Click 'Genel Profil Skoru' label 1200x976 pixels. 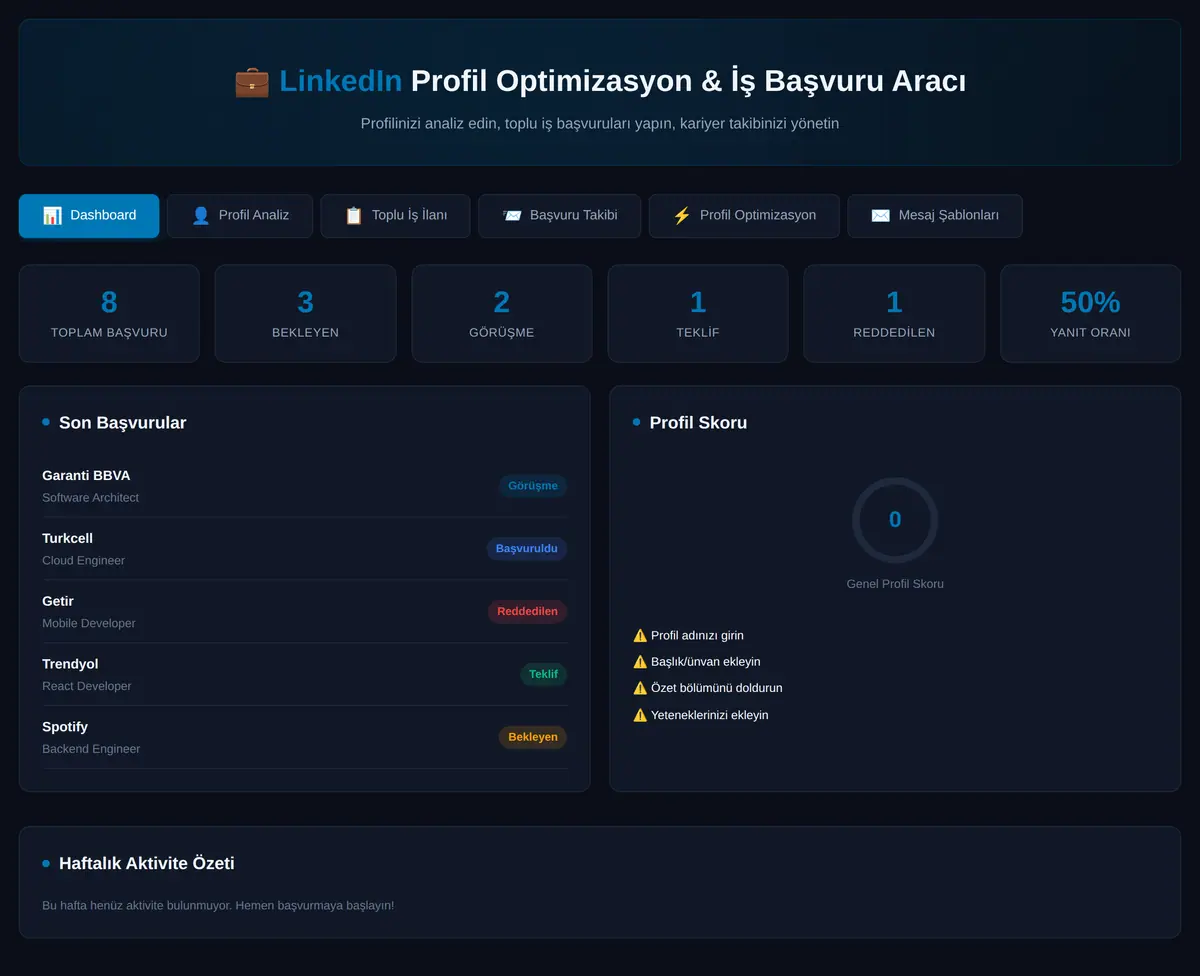tap(895, 584)
